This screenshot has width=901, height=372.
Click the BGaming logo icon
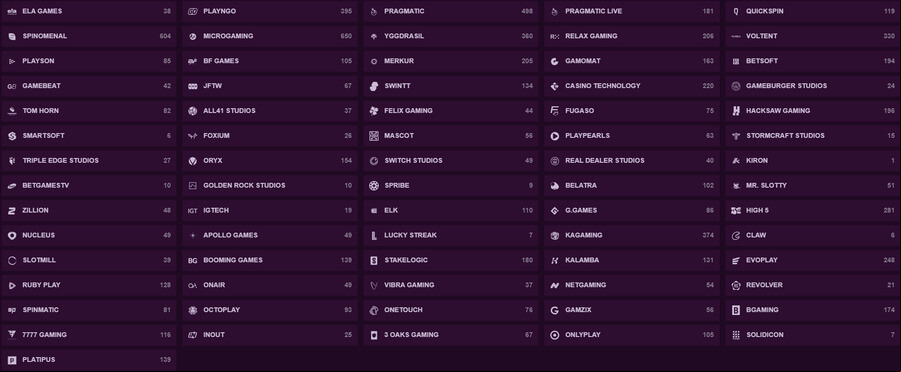click(x=736, y=310)
